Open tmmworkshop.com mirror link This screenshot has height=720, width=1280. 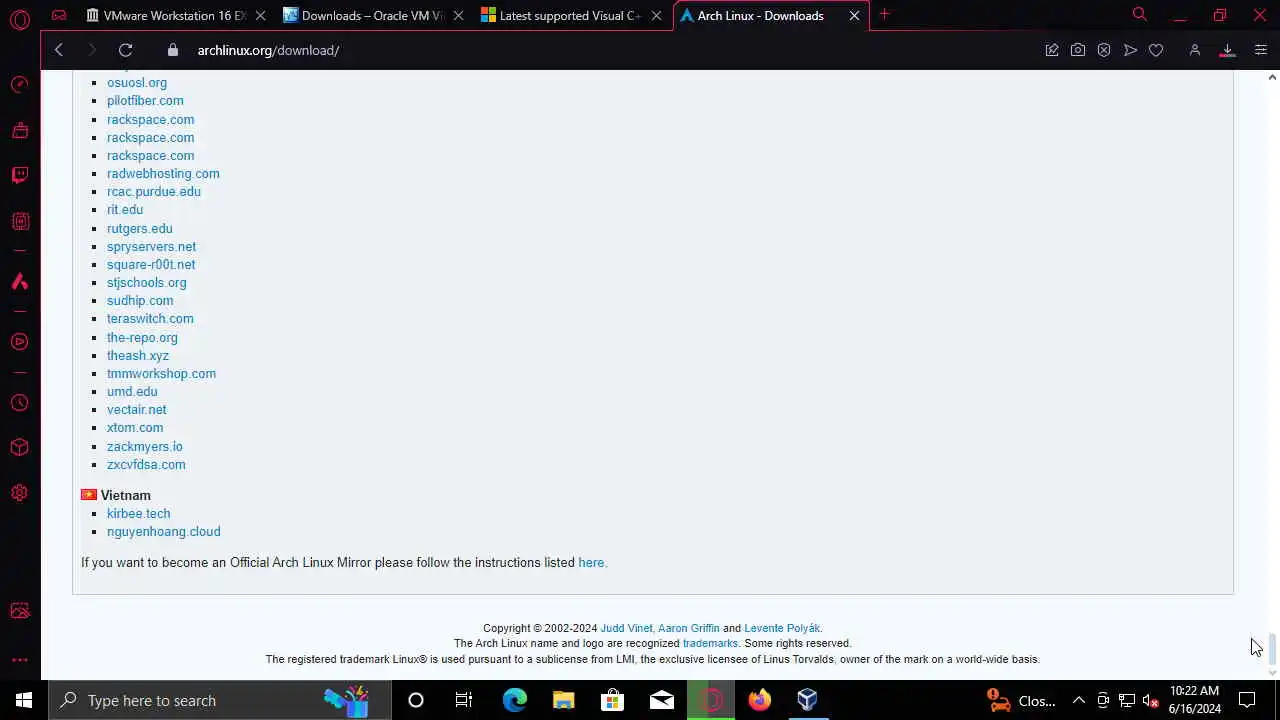pos(161,374)
